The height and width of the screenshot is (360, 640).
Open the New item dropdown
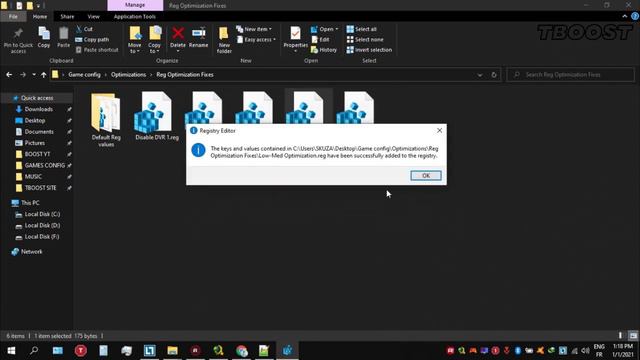254,29
